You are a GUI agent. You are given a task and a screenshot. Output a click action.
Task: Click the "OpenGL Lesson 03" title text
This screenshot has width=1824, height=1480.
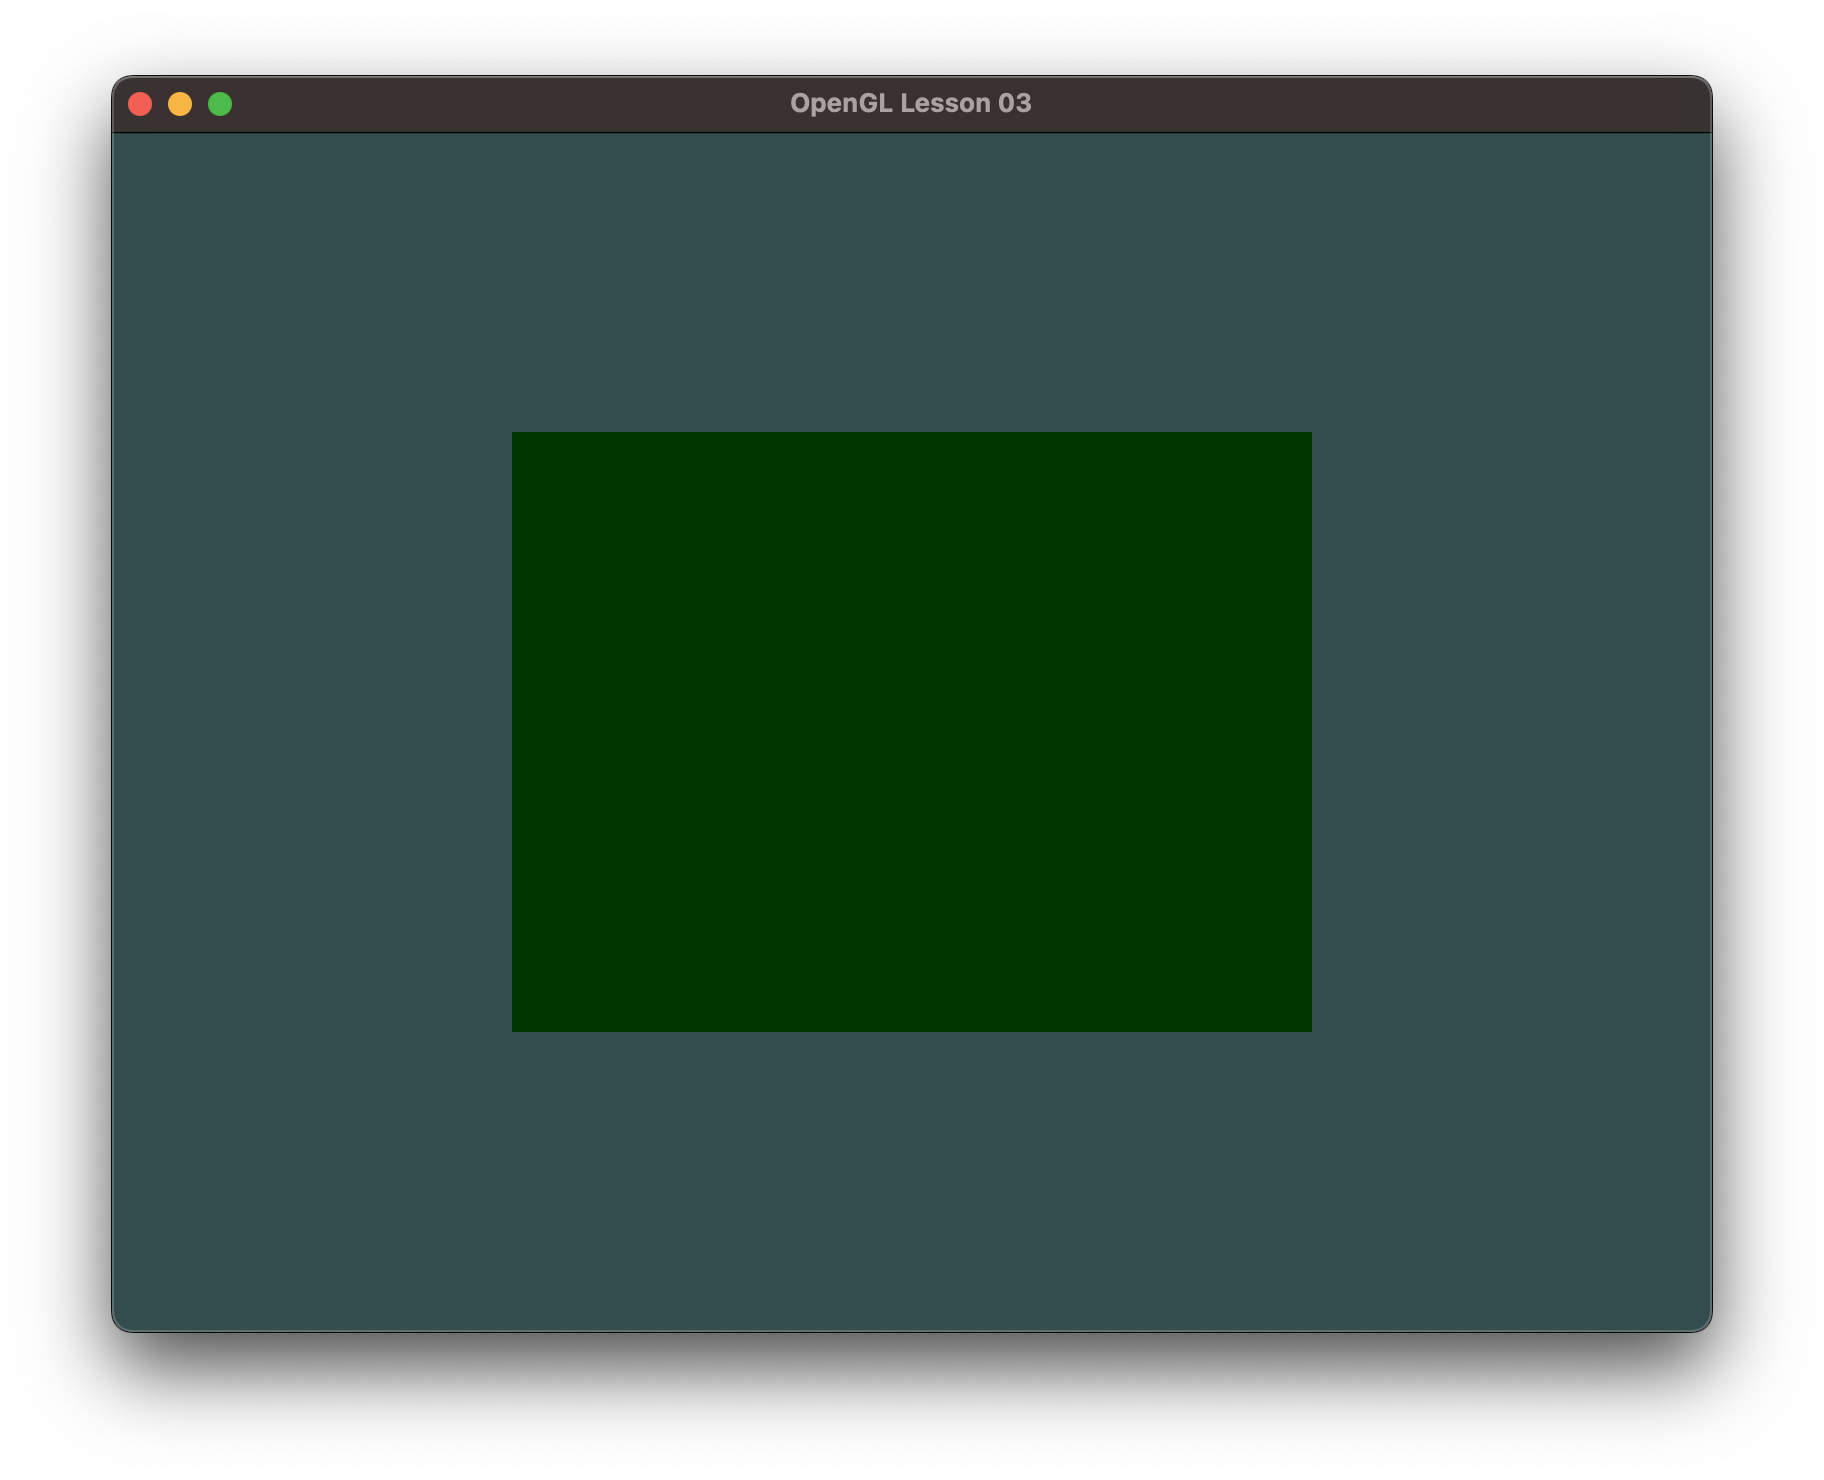pyautogui.click(x=911, y=103)
